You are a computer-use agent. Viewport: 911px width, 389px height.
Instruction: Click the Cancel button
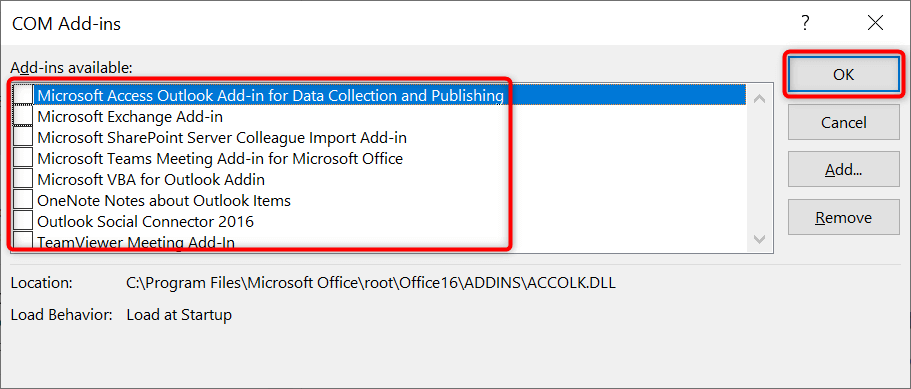point(843,123)
